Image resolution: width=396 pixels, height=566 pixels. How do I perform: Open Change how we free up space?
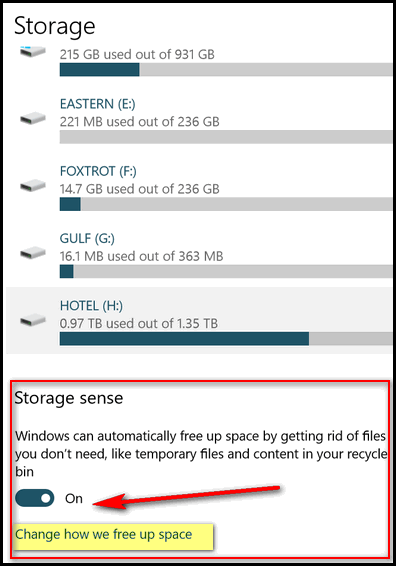(104, 534)
